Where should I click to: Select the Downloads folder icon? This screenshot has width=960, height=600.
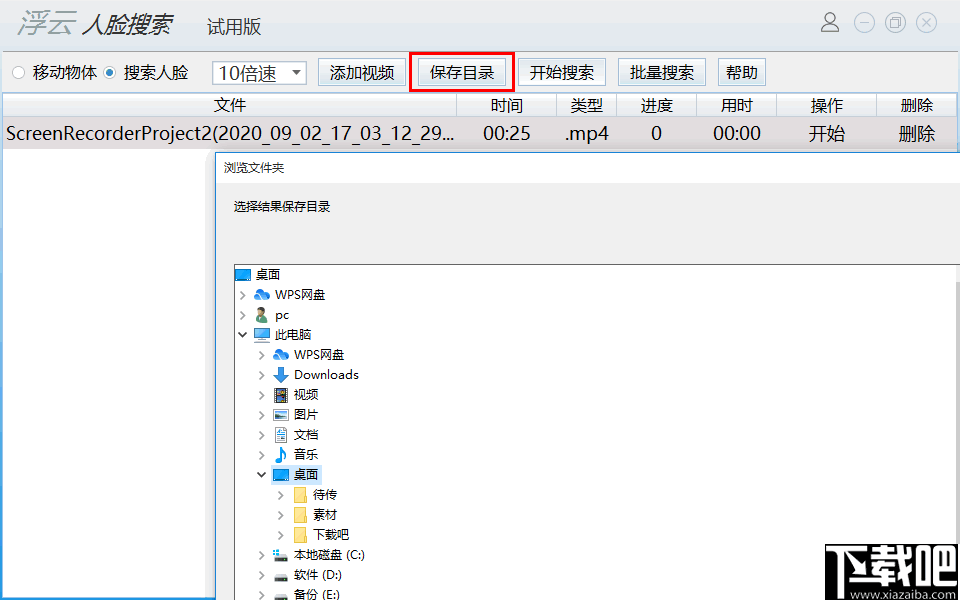pos(281,374)
